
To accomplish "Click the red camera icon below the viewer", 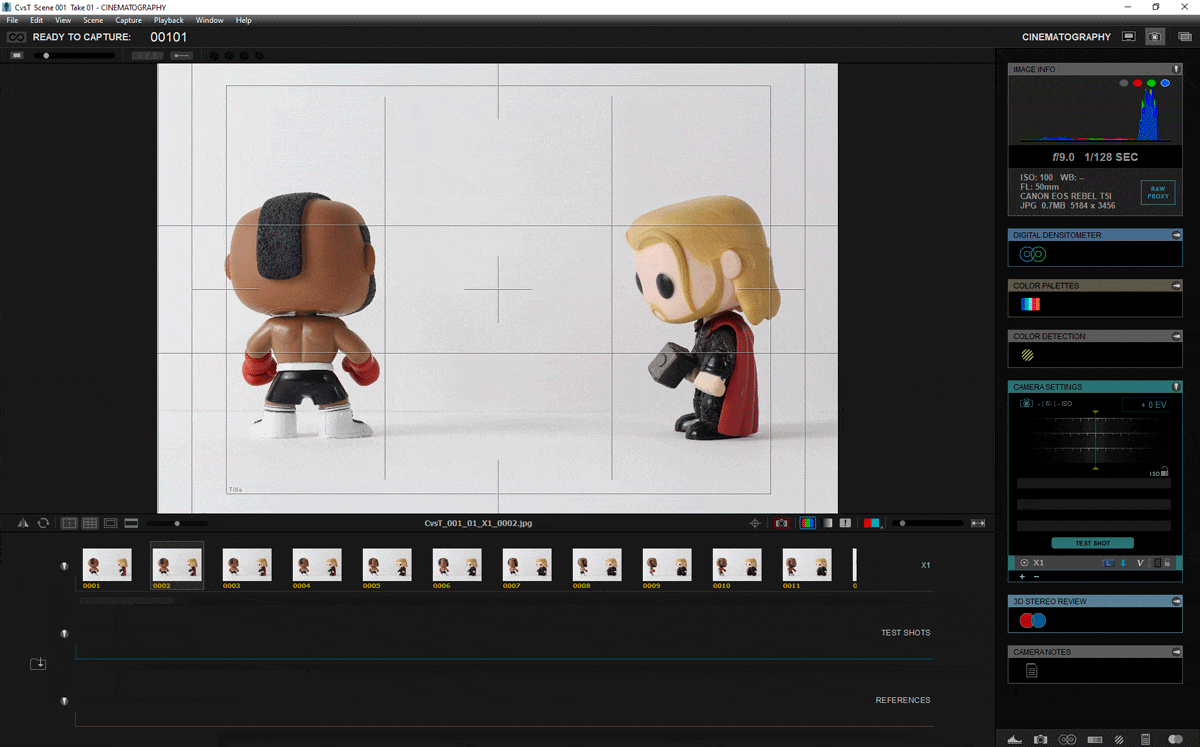I will pos(782,523).
